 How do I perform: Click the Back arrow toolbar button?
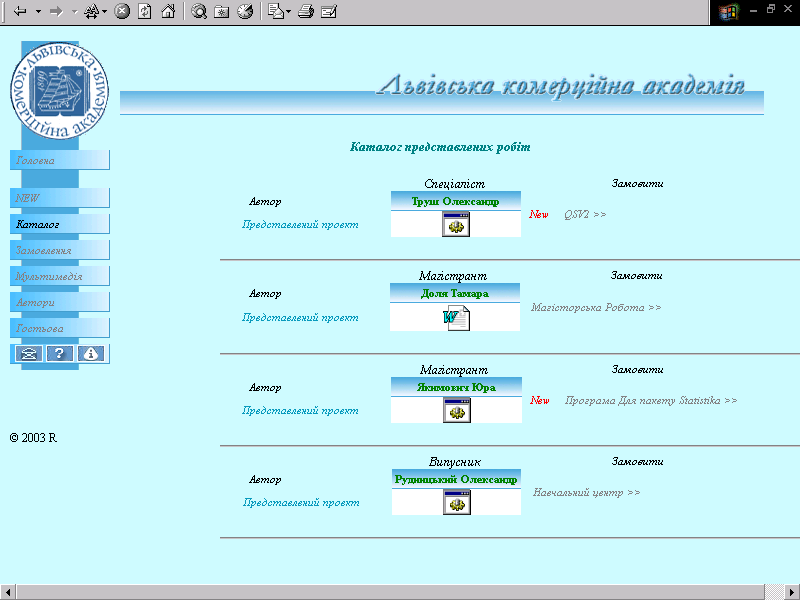[x=20, y=11]
